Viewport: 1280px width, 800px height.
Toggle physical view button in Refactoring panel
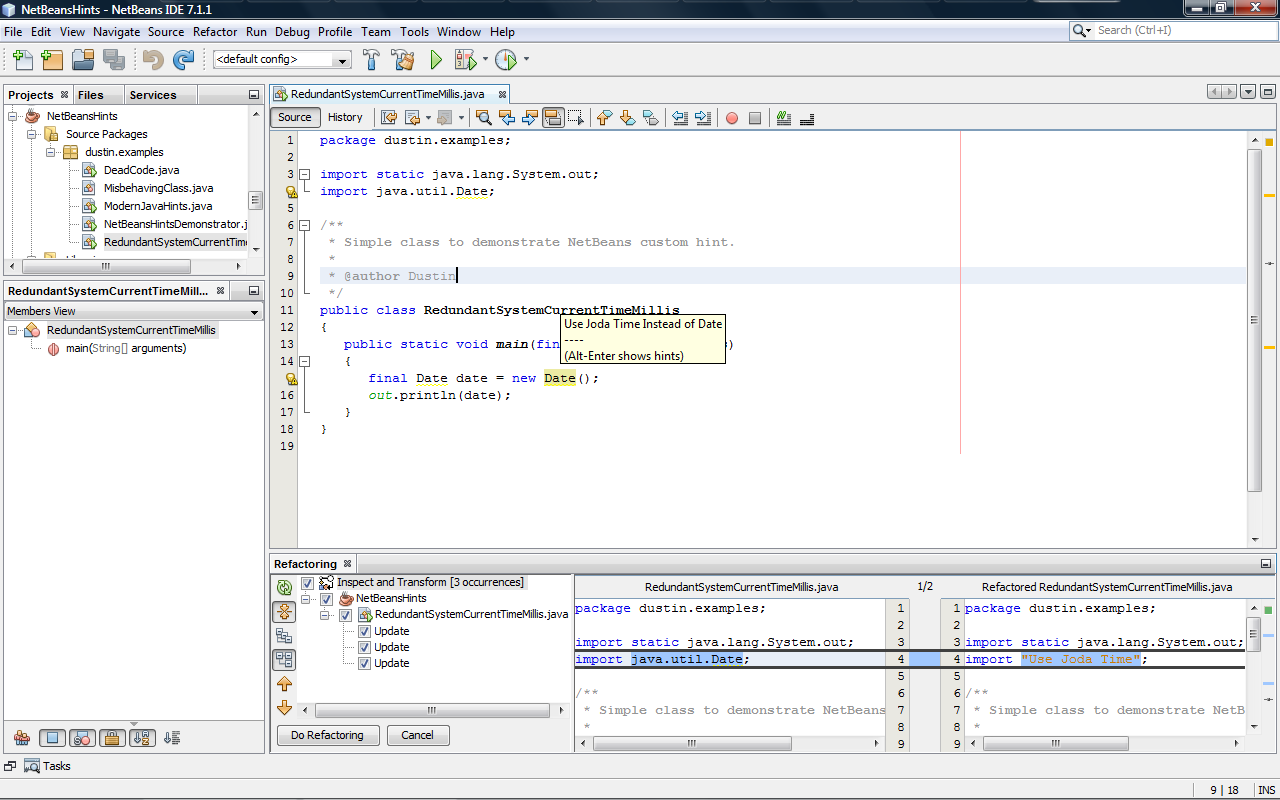point(284,660)
